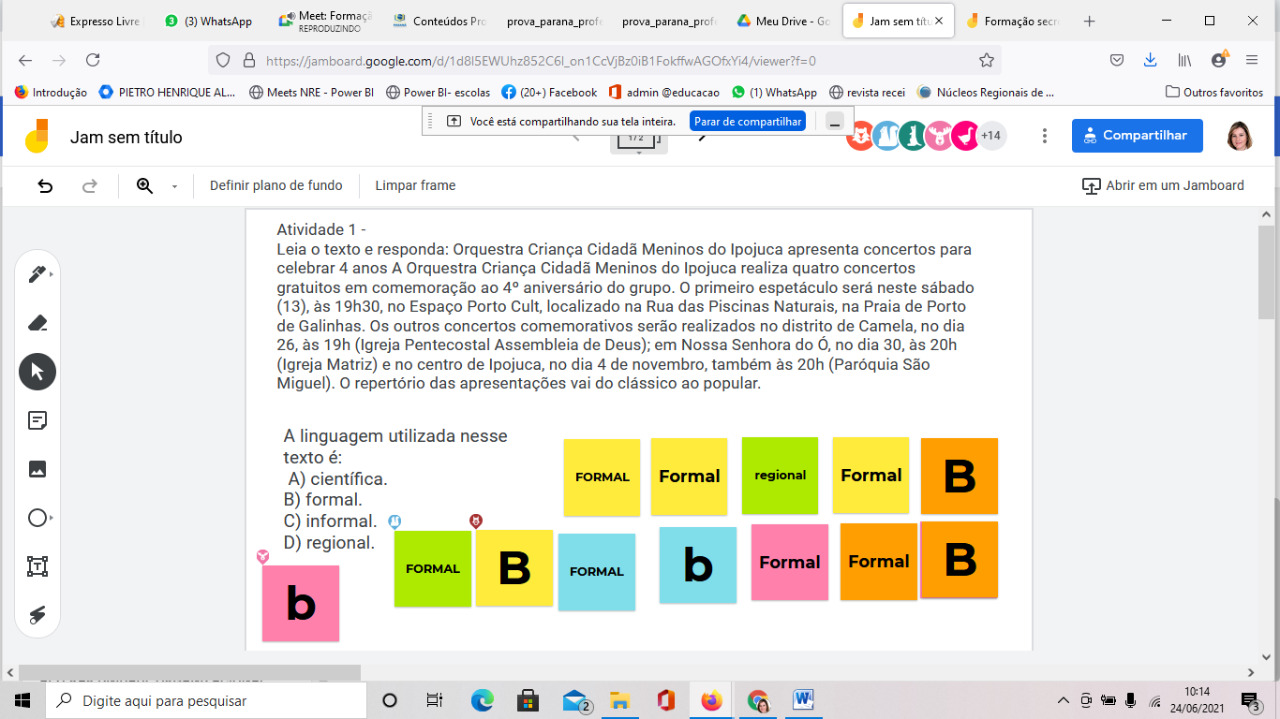
Task: Open the Firefox hamburger menu
Action: (1254, 60)
